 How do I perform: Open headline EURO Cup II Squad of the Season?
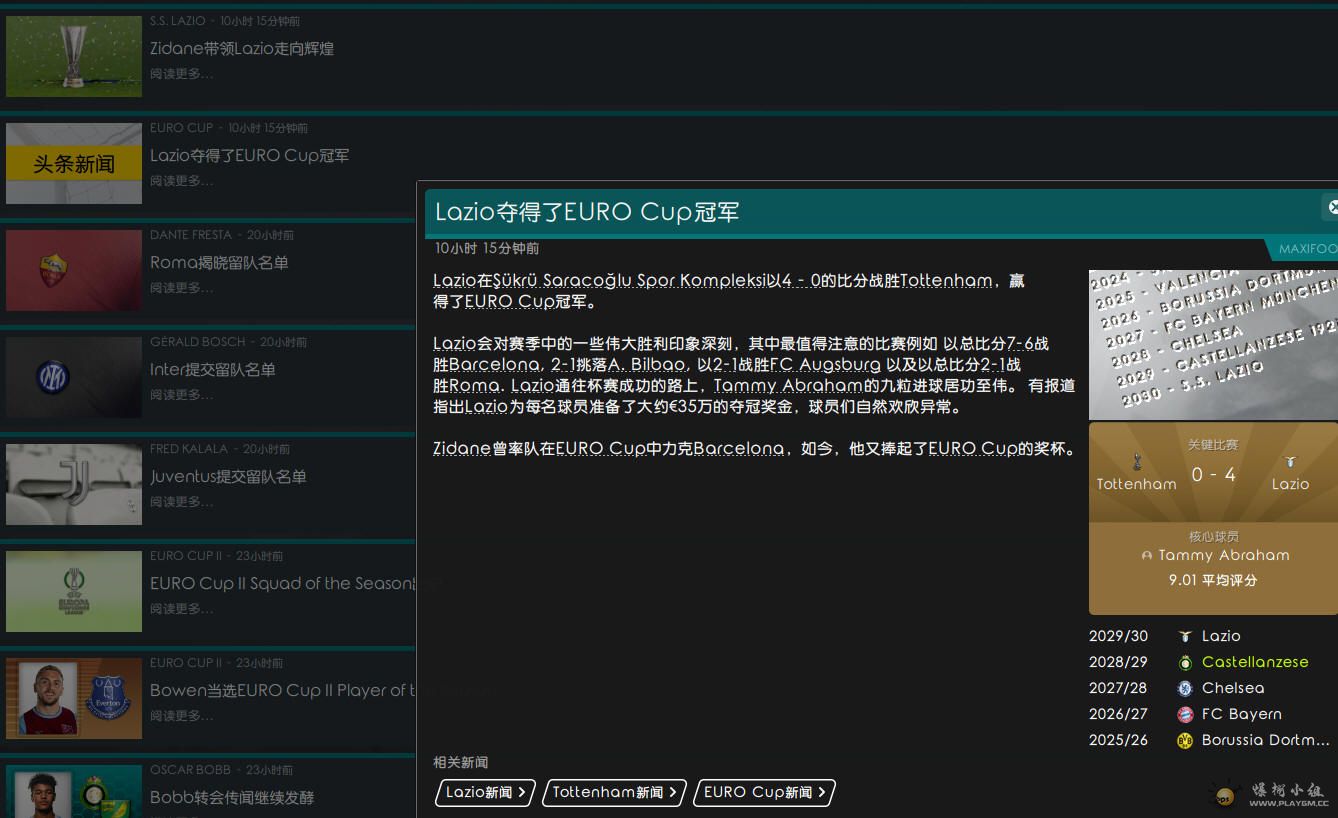[282, 584]
